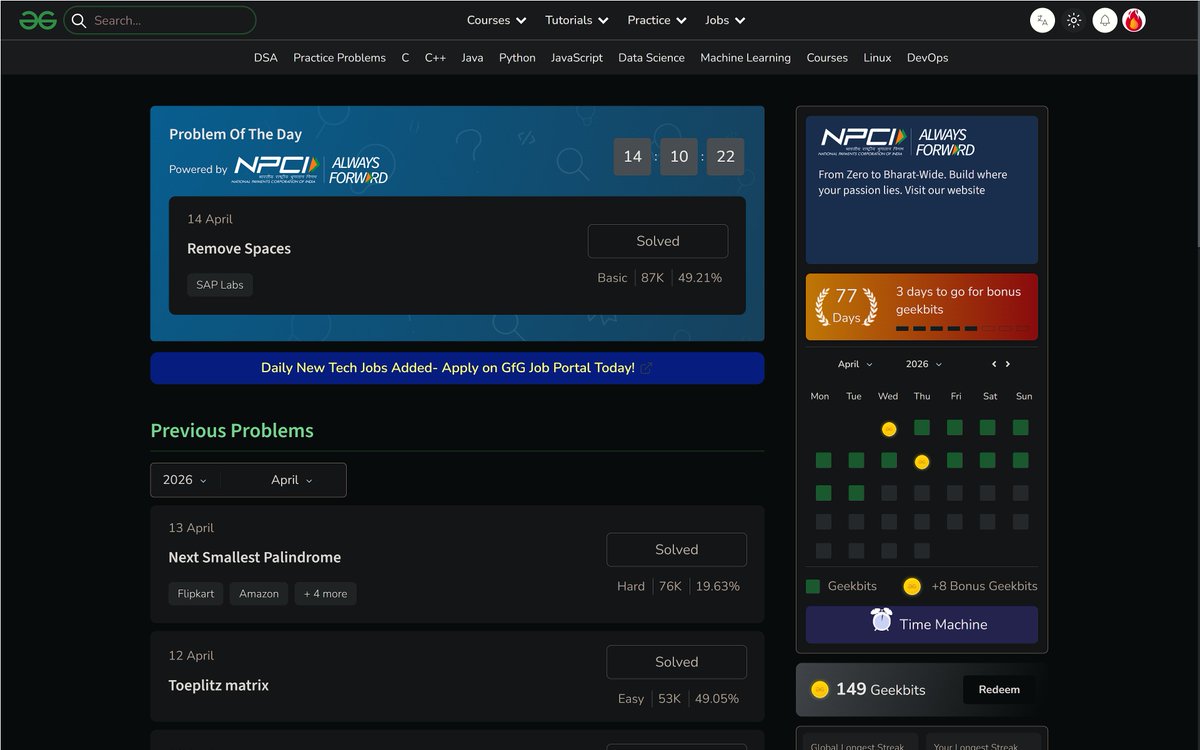Open Courses in the secondary nav bar
This screenshot has height=750, width=1200.
[827, 58]
